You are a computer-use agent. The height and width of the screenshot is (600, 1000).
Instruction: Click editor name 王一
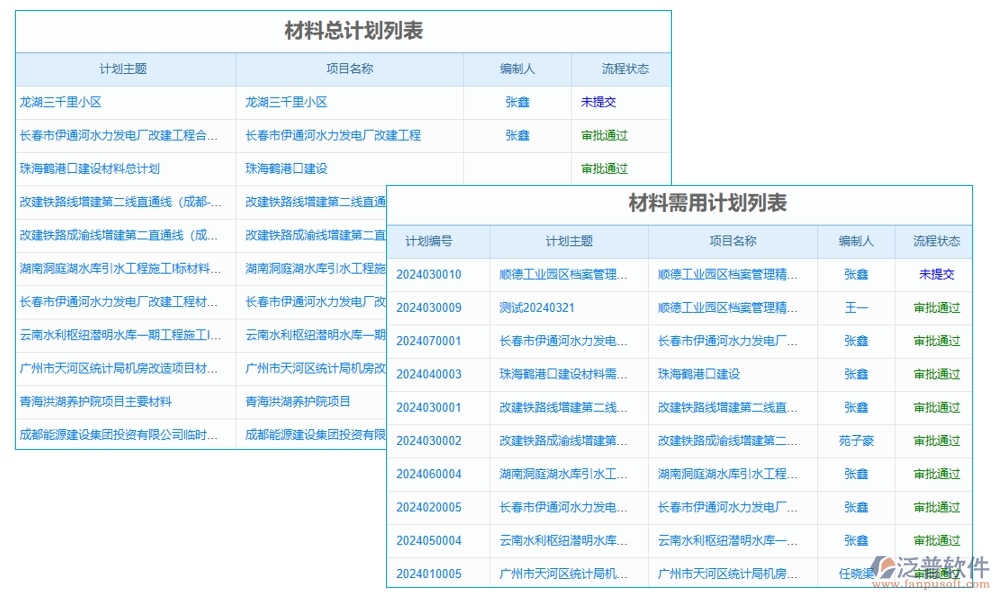[x=857, y=307]
